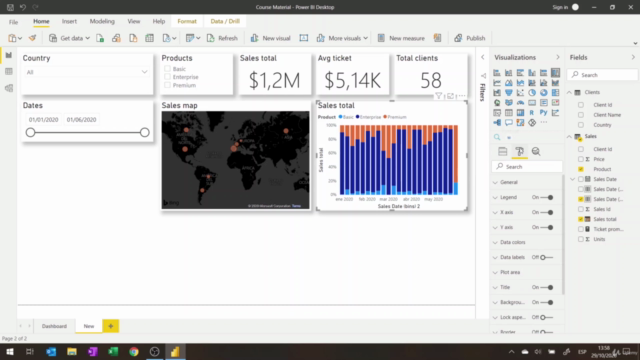Click the Quick measure icon
This screenshot has width=640, height=360.
(438, 38)
